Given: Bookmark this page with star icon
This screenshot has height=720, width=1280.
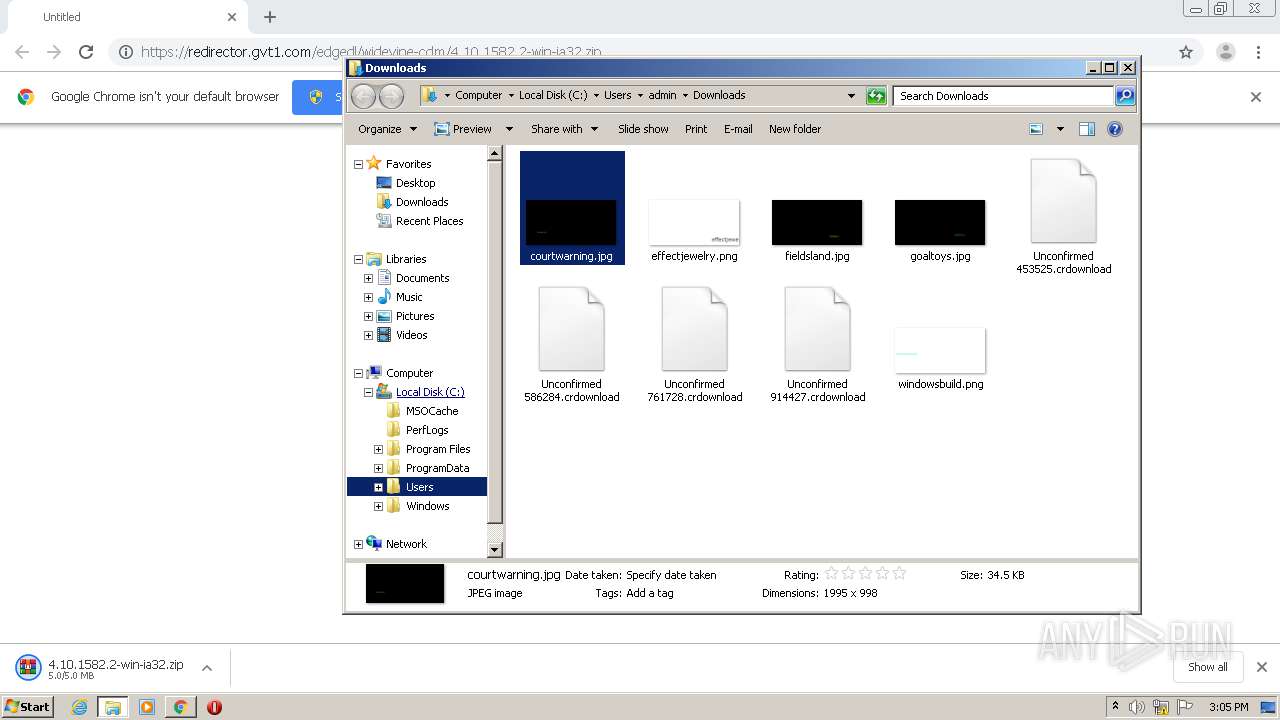Looking at the screenshot, I should click(1186, 52).
